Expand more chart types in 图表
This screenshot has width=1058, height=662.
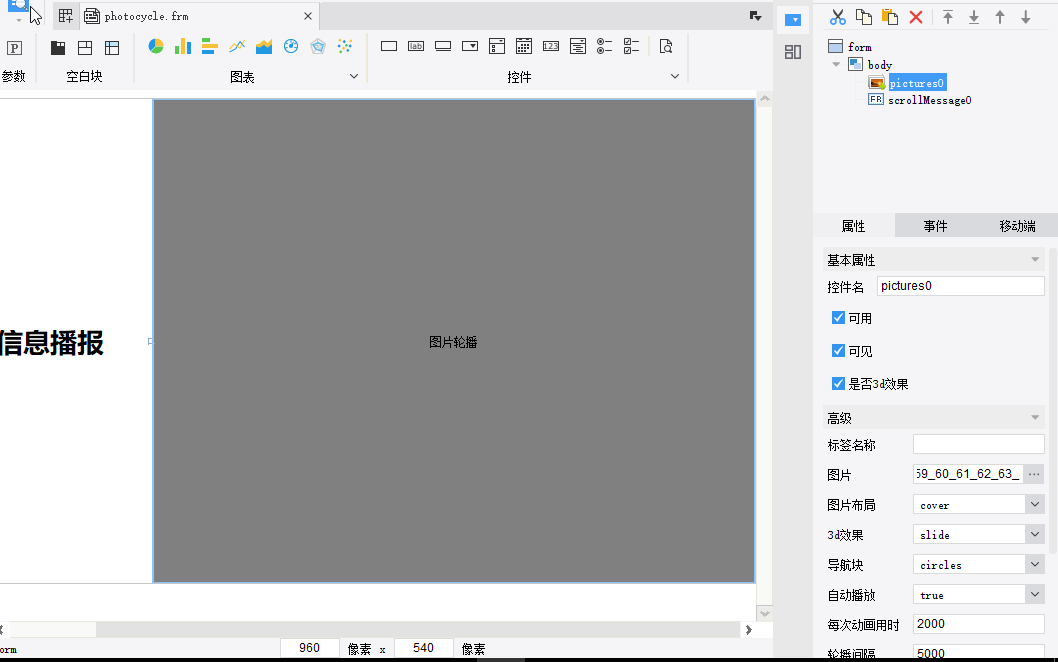point(354,76)
